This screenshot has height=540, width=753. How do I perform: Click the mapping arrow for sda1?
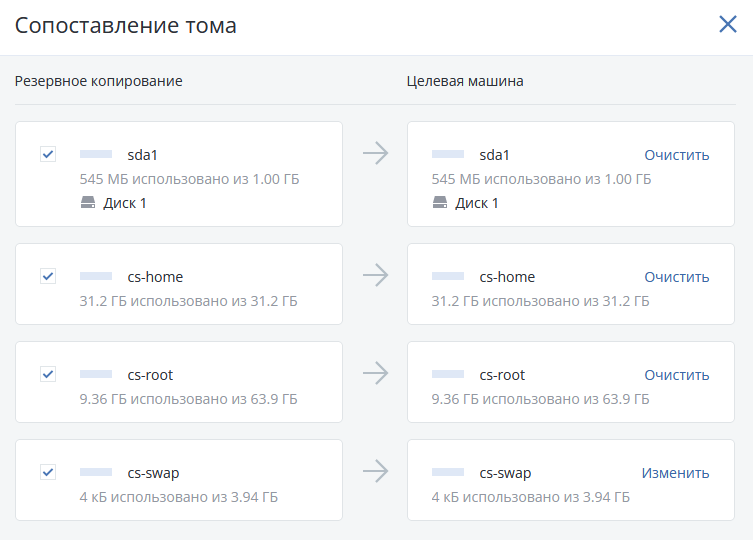point(375,153)
